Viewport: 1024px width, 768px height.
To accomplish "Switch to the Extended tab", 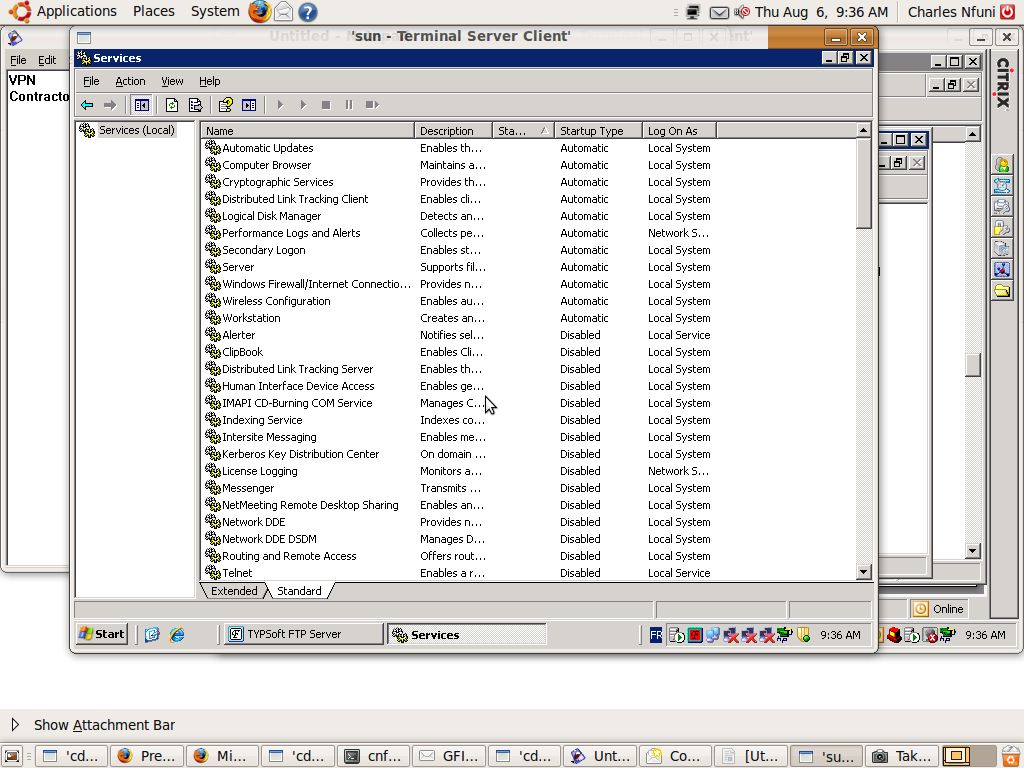I will pyautogui.click(x=233, y=590).
